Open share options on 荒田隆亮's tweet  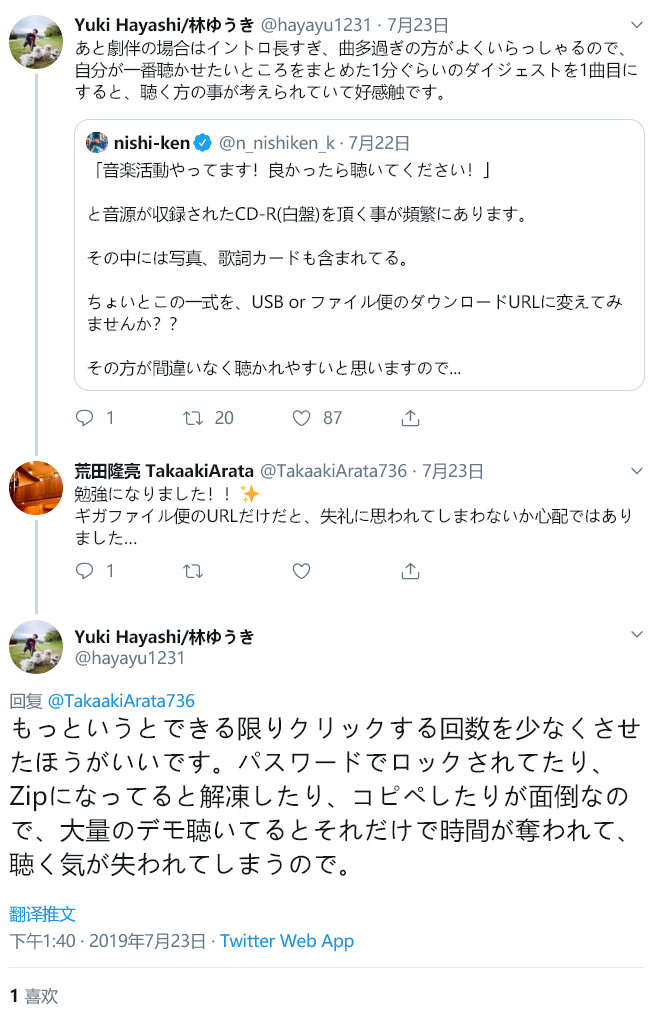click(x=410, y=570)
